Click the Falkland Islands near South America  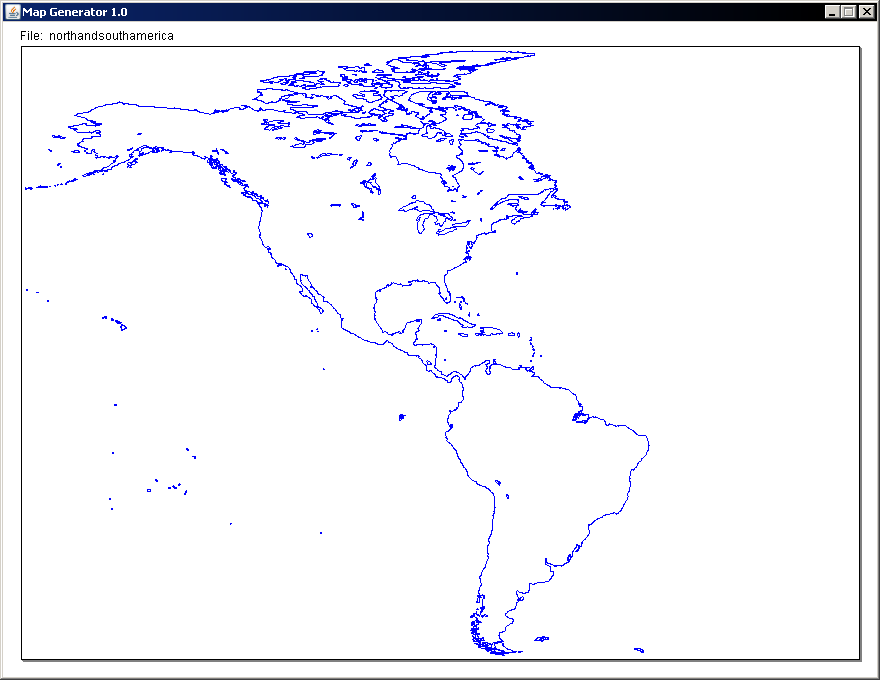pyautogui.click(x=541, y=638)
